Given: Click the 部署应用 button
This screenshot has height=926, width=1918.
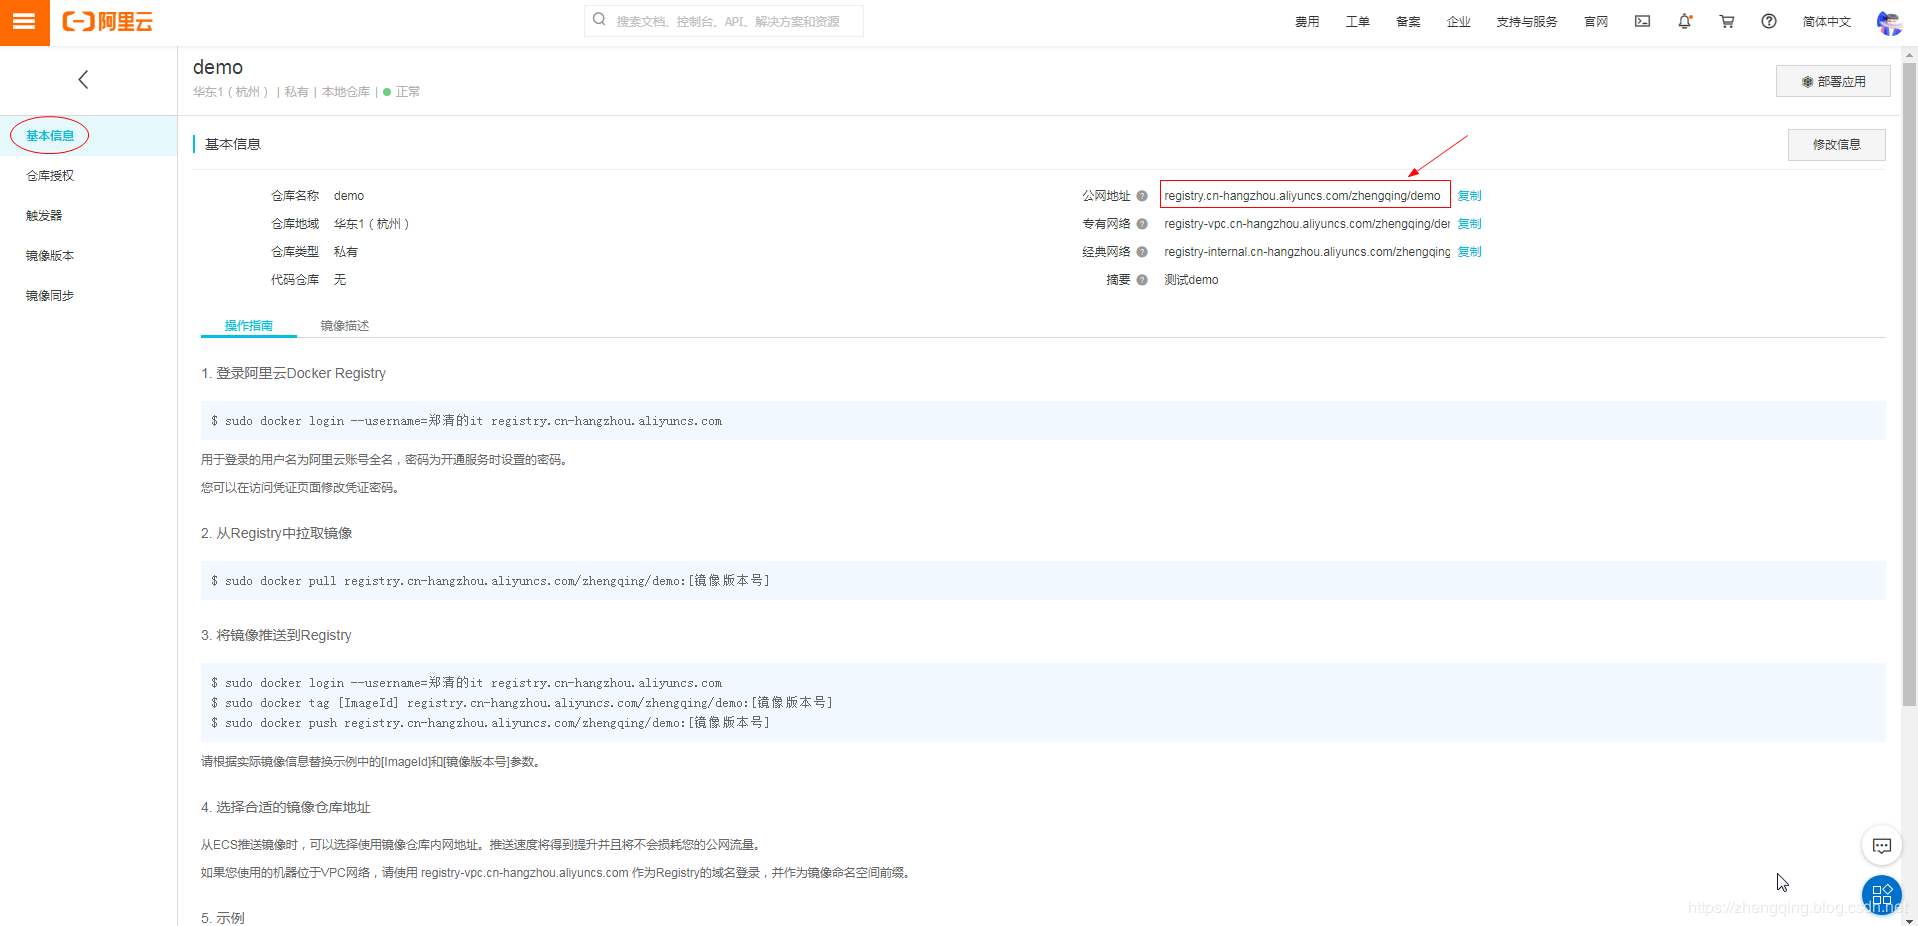Looking at the screenshot, I should tap(1833, 82).
